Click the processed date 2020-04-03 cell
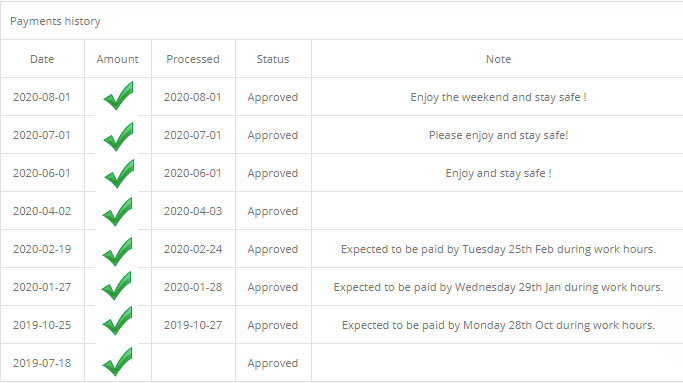 click(193, 211)
